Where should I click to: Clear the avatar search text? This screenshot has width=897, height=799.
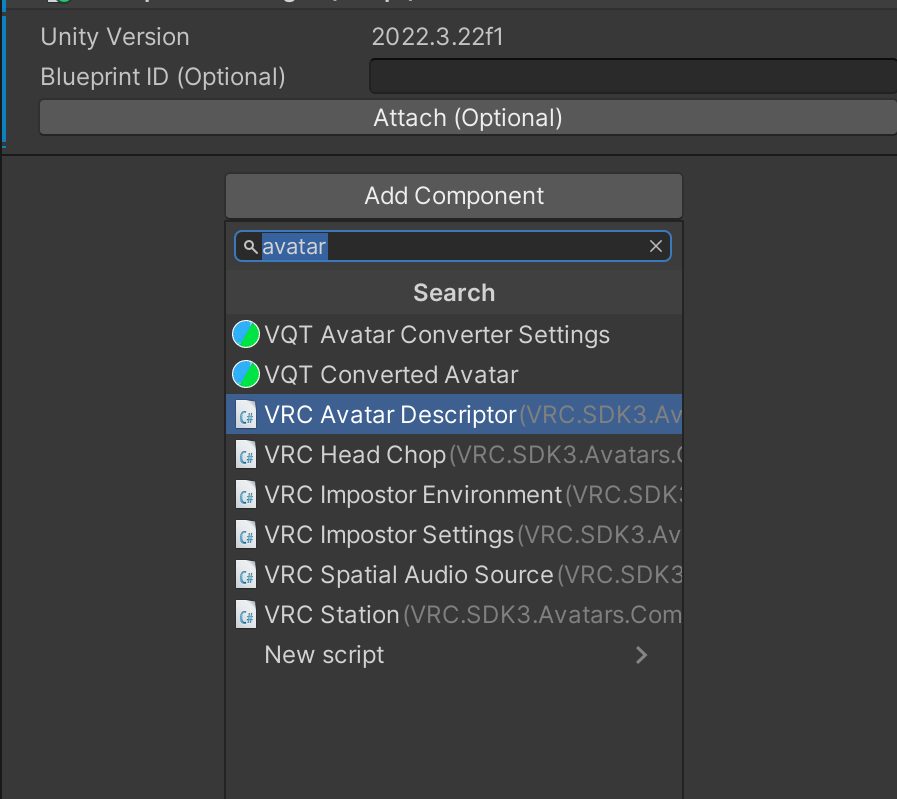pyautogui.click(x=656, y=246)
